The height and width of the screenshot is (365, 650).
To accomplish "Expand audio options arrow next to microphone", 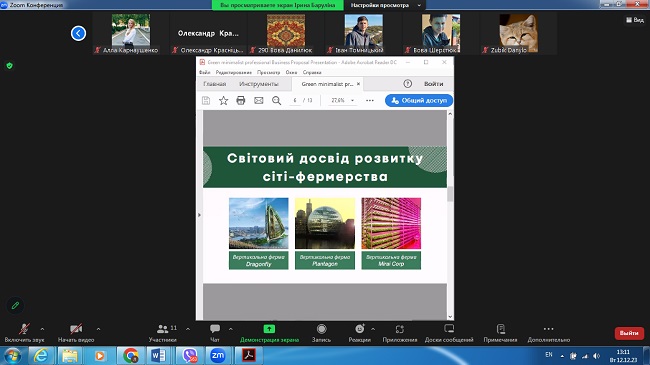I will (42, 329).
